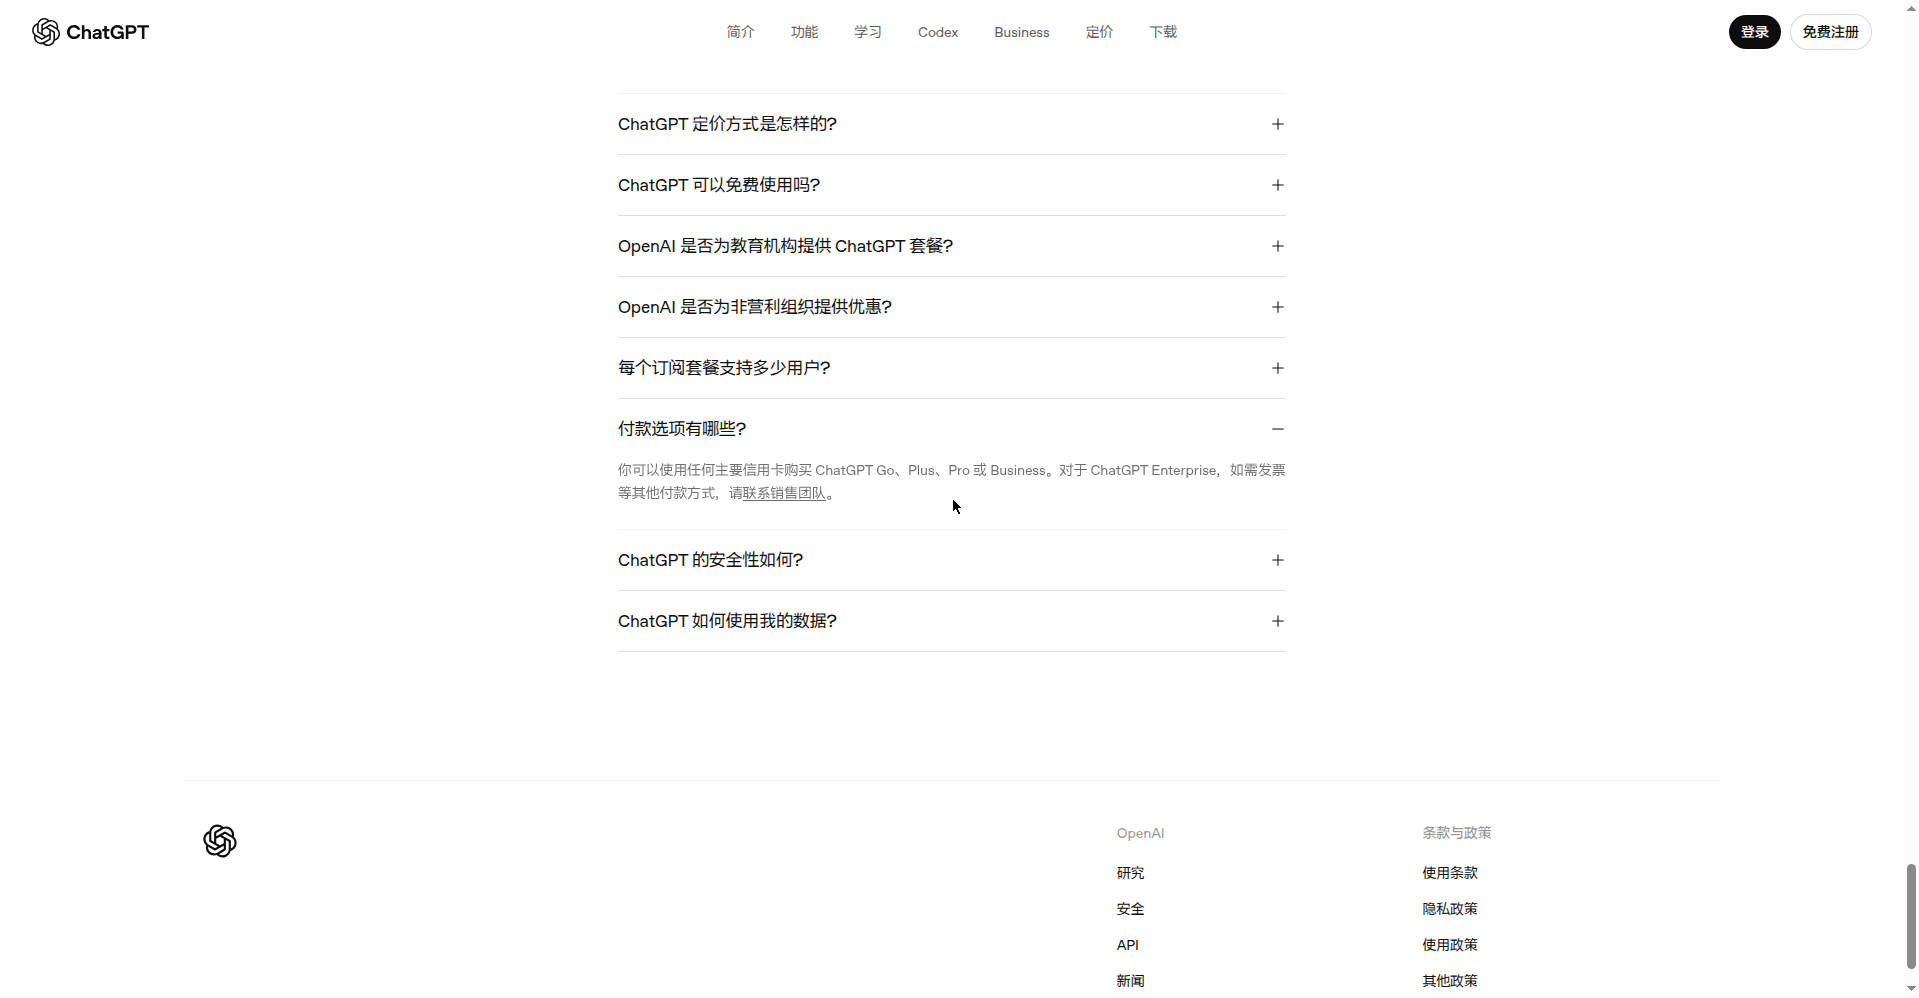Open the 使用政策 footer link
The height and width of the screenshot is (998, 1919).
pos(1450,945)
